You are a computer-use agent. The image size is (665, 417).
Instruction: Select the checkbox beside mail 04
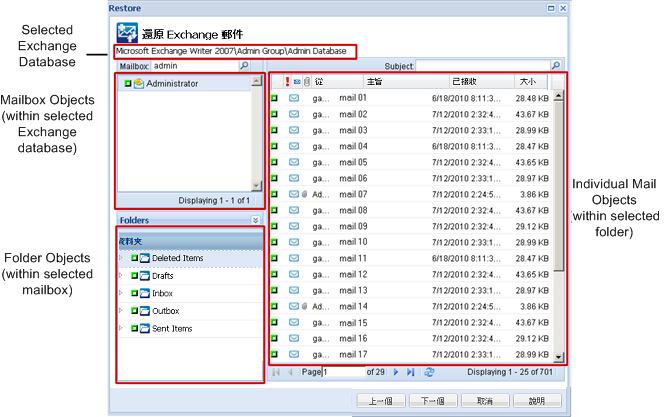274,146
